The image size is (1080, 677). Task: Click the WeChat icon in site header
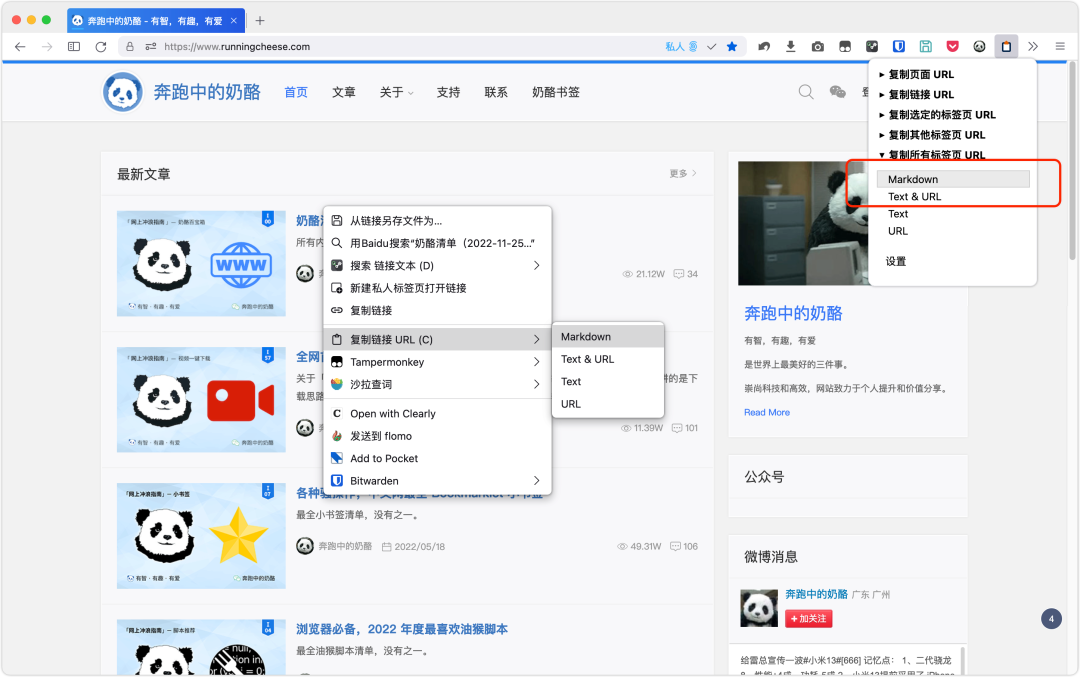click(x=838, y=92)
